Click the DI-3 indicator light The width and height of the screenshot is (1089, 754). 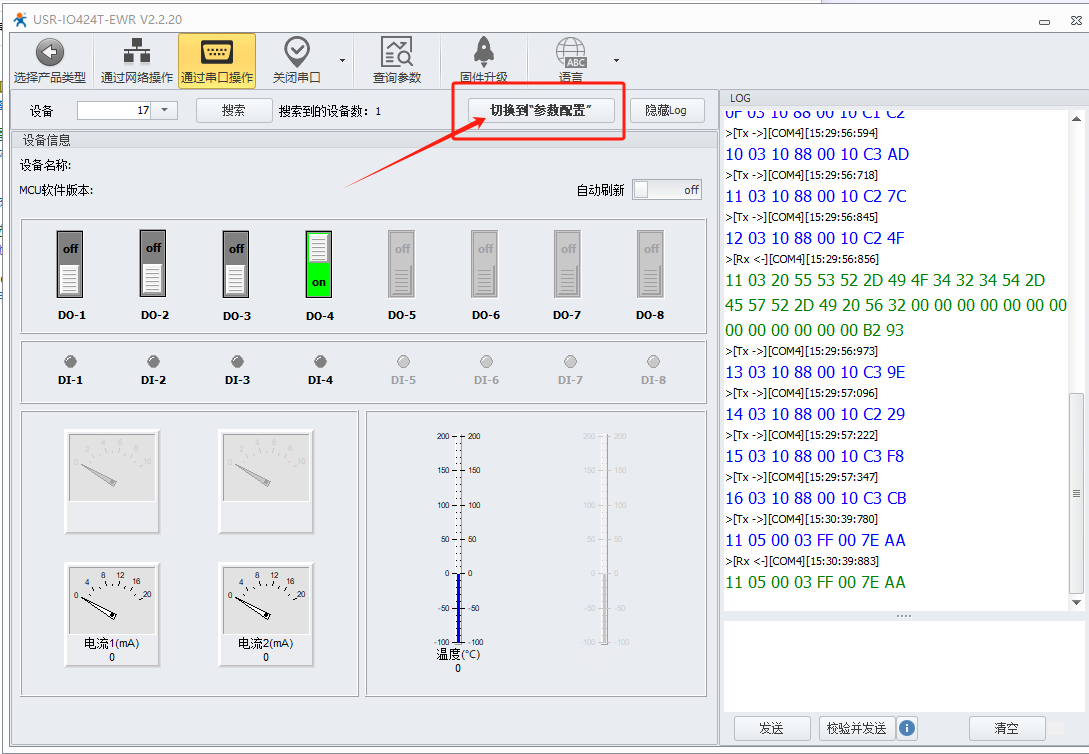tap(237, 361)
